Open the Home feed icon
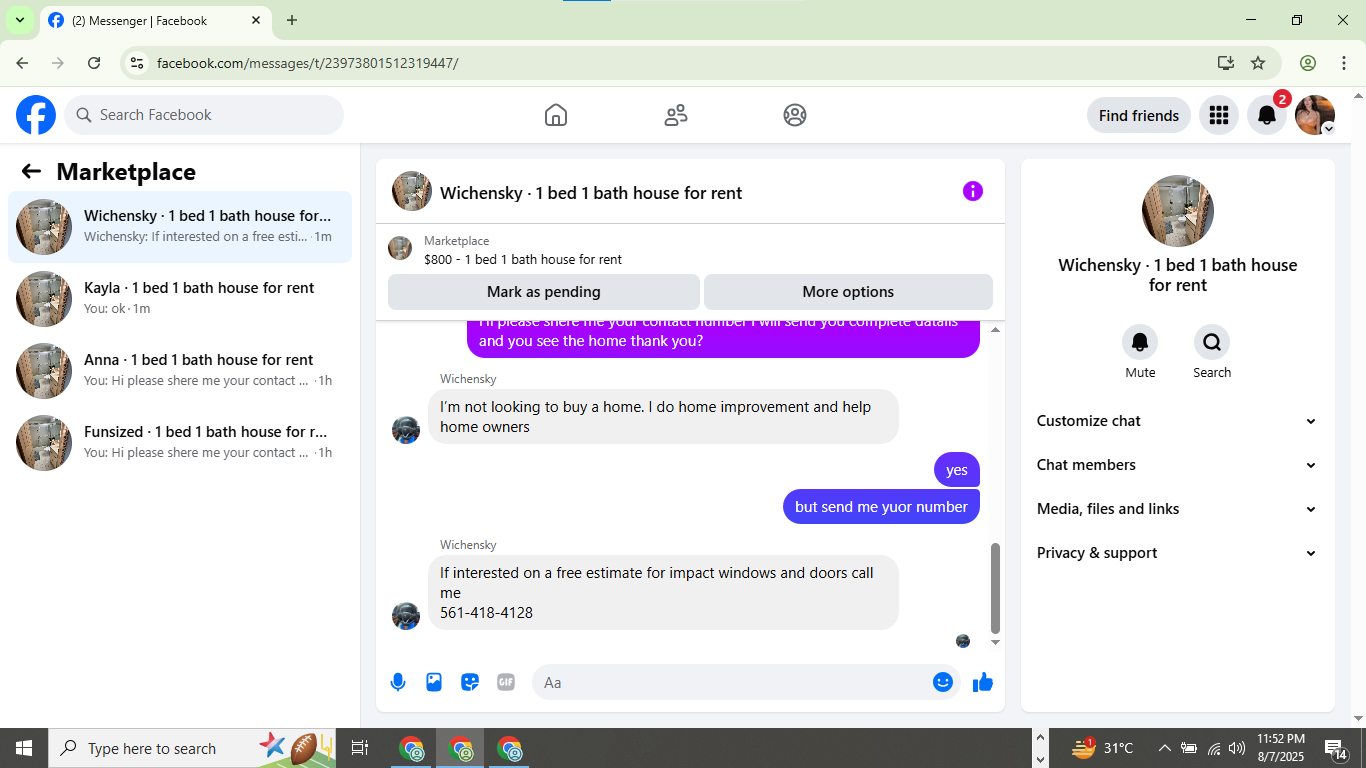1366x768 pixels. pyautogui.click(x=556, y=115)
